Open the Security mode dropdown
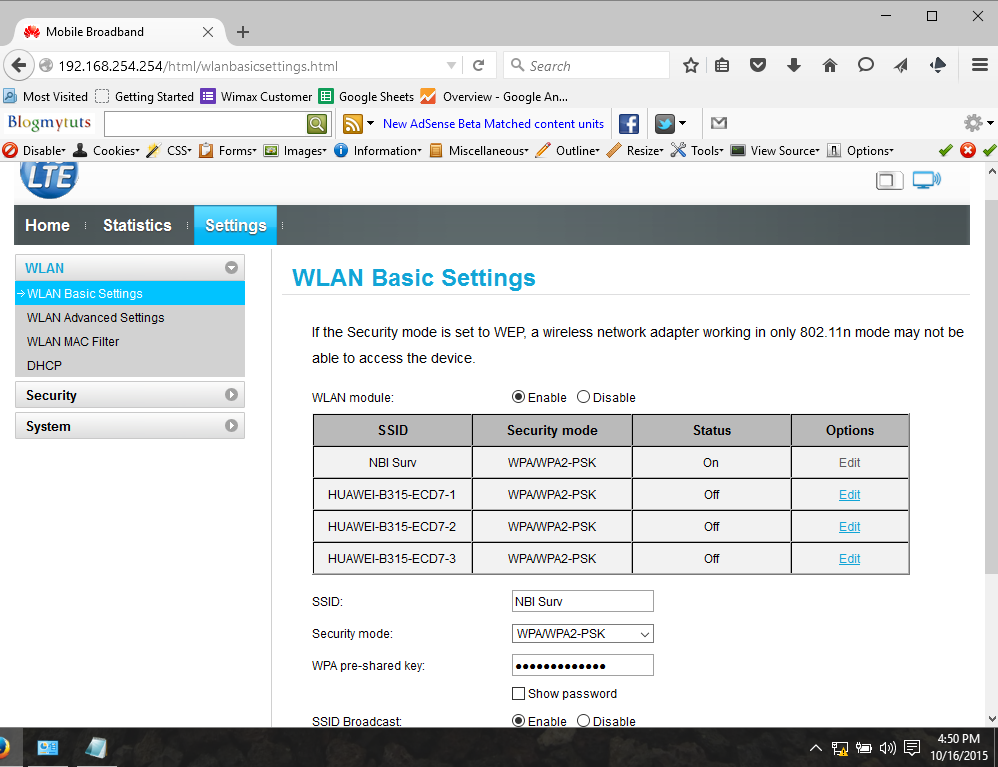 click(582, 633)
